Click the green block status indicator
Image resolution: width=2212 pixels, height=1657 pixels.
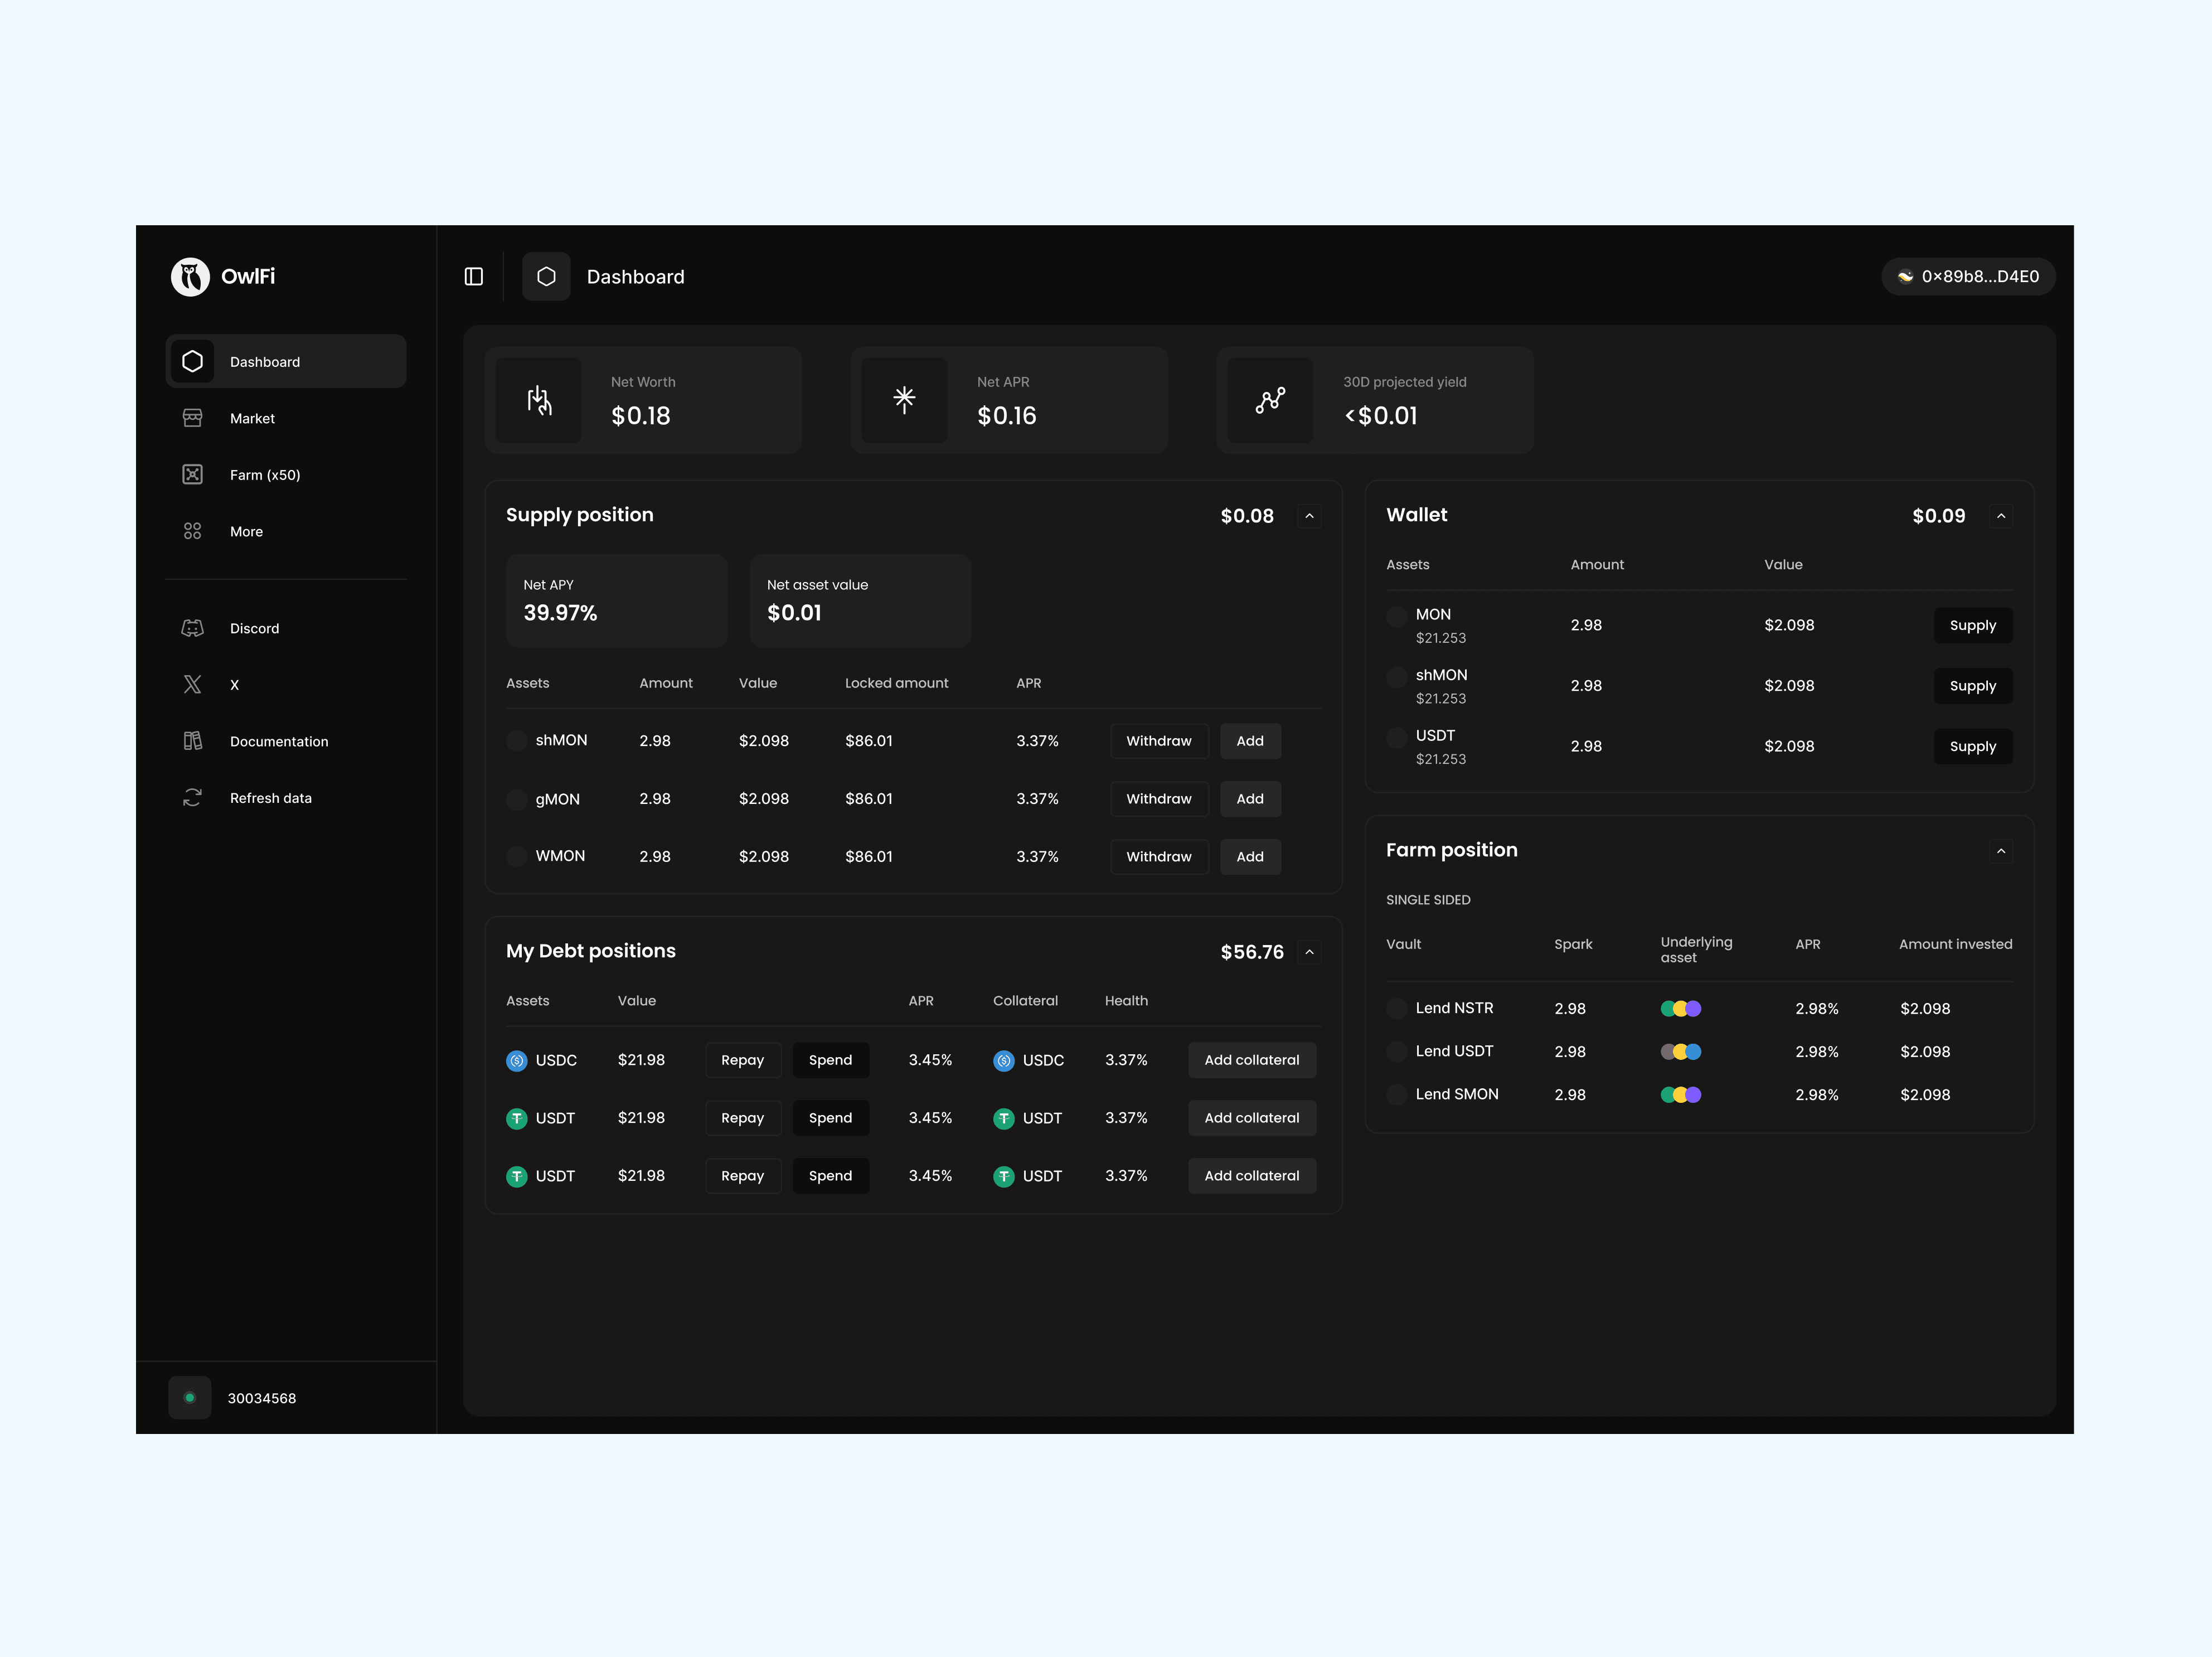point(190,1398)
